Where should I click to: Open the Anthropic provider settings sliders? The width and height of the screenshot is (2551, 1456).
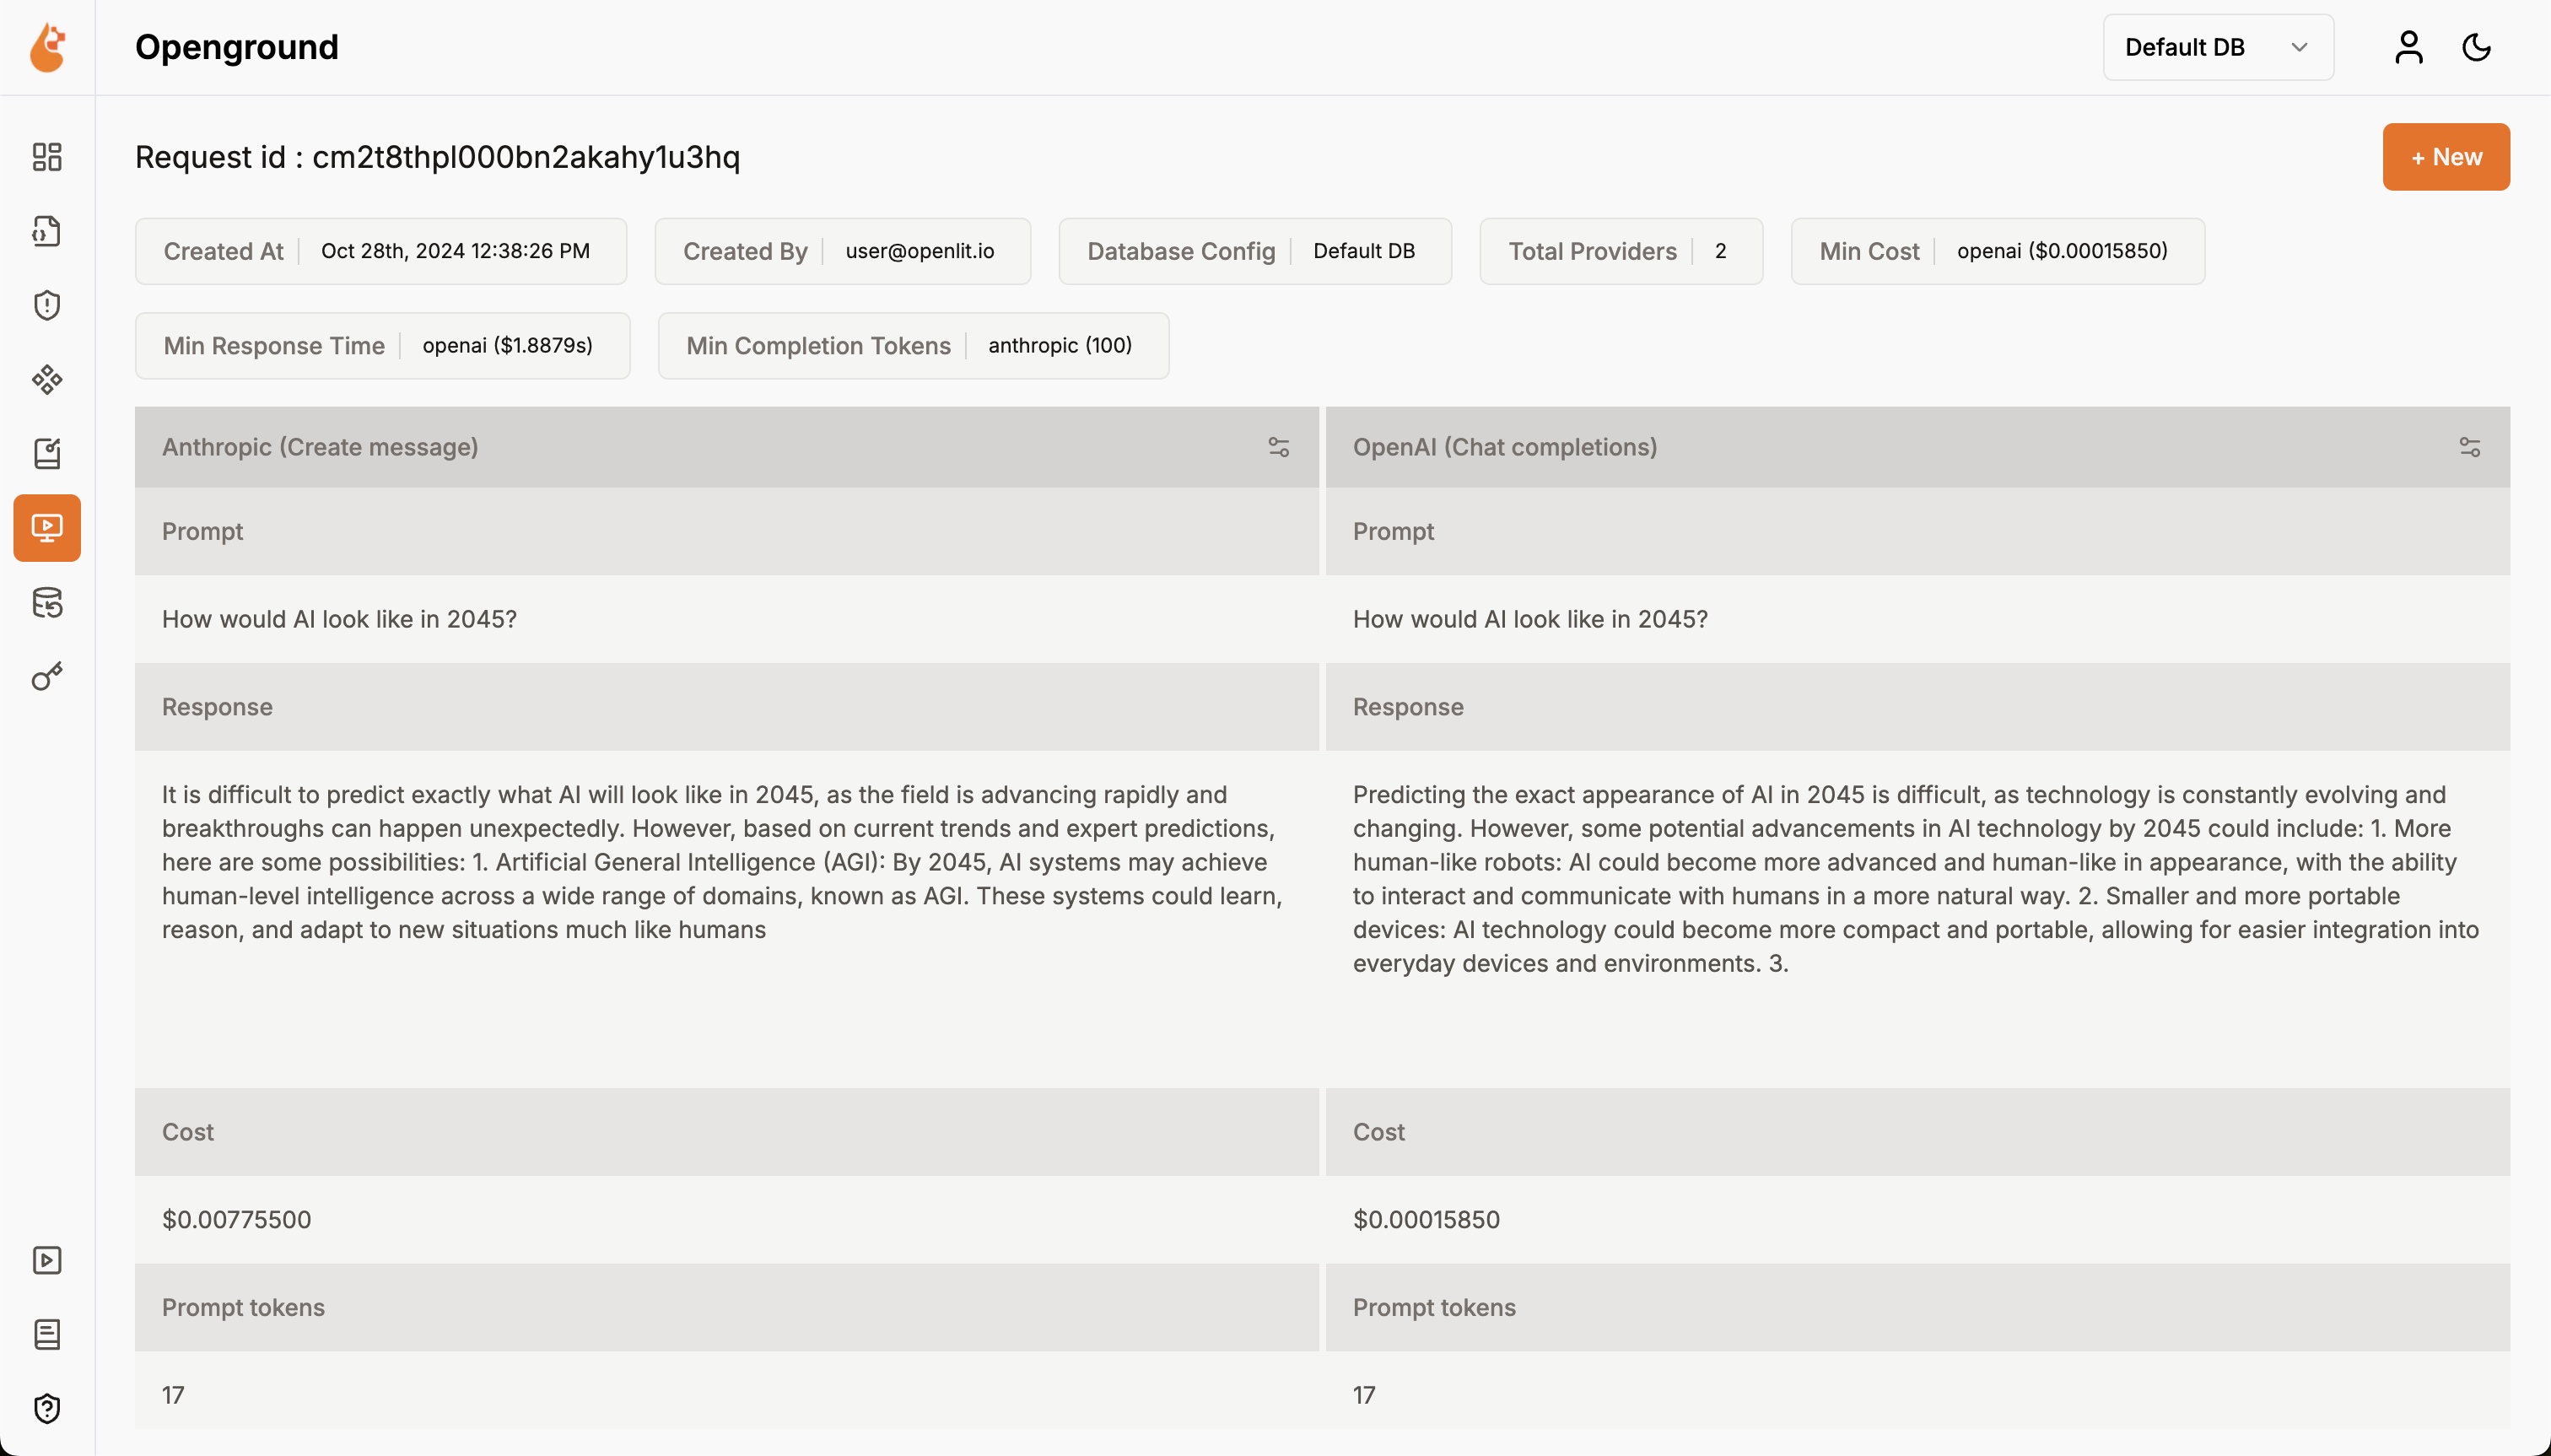coord(1278,447)
